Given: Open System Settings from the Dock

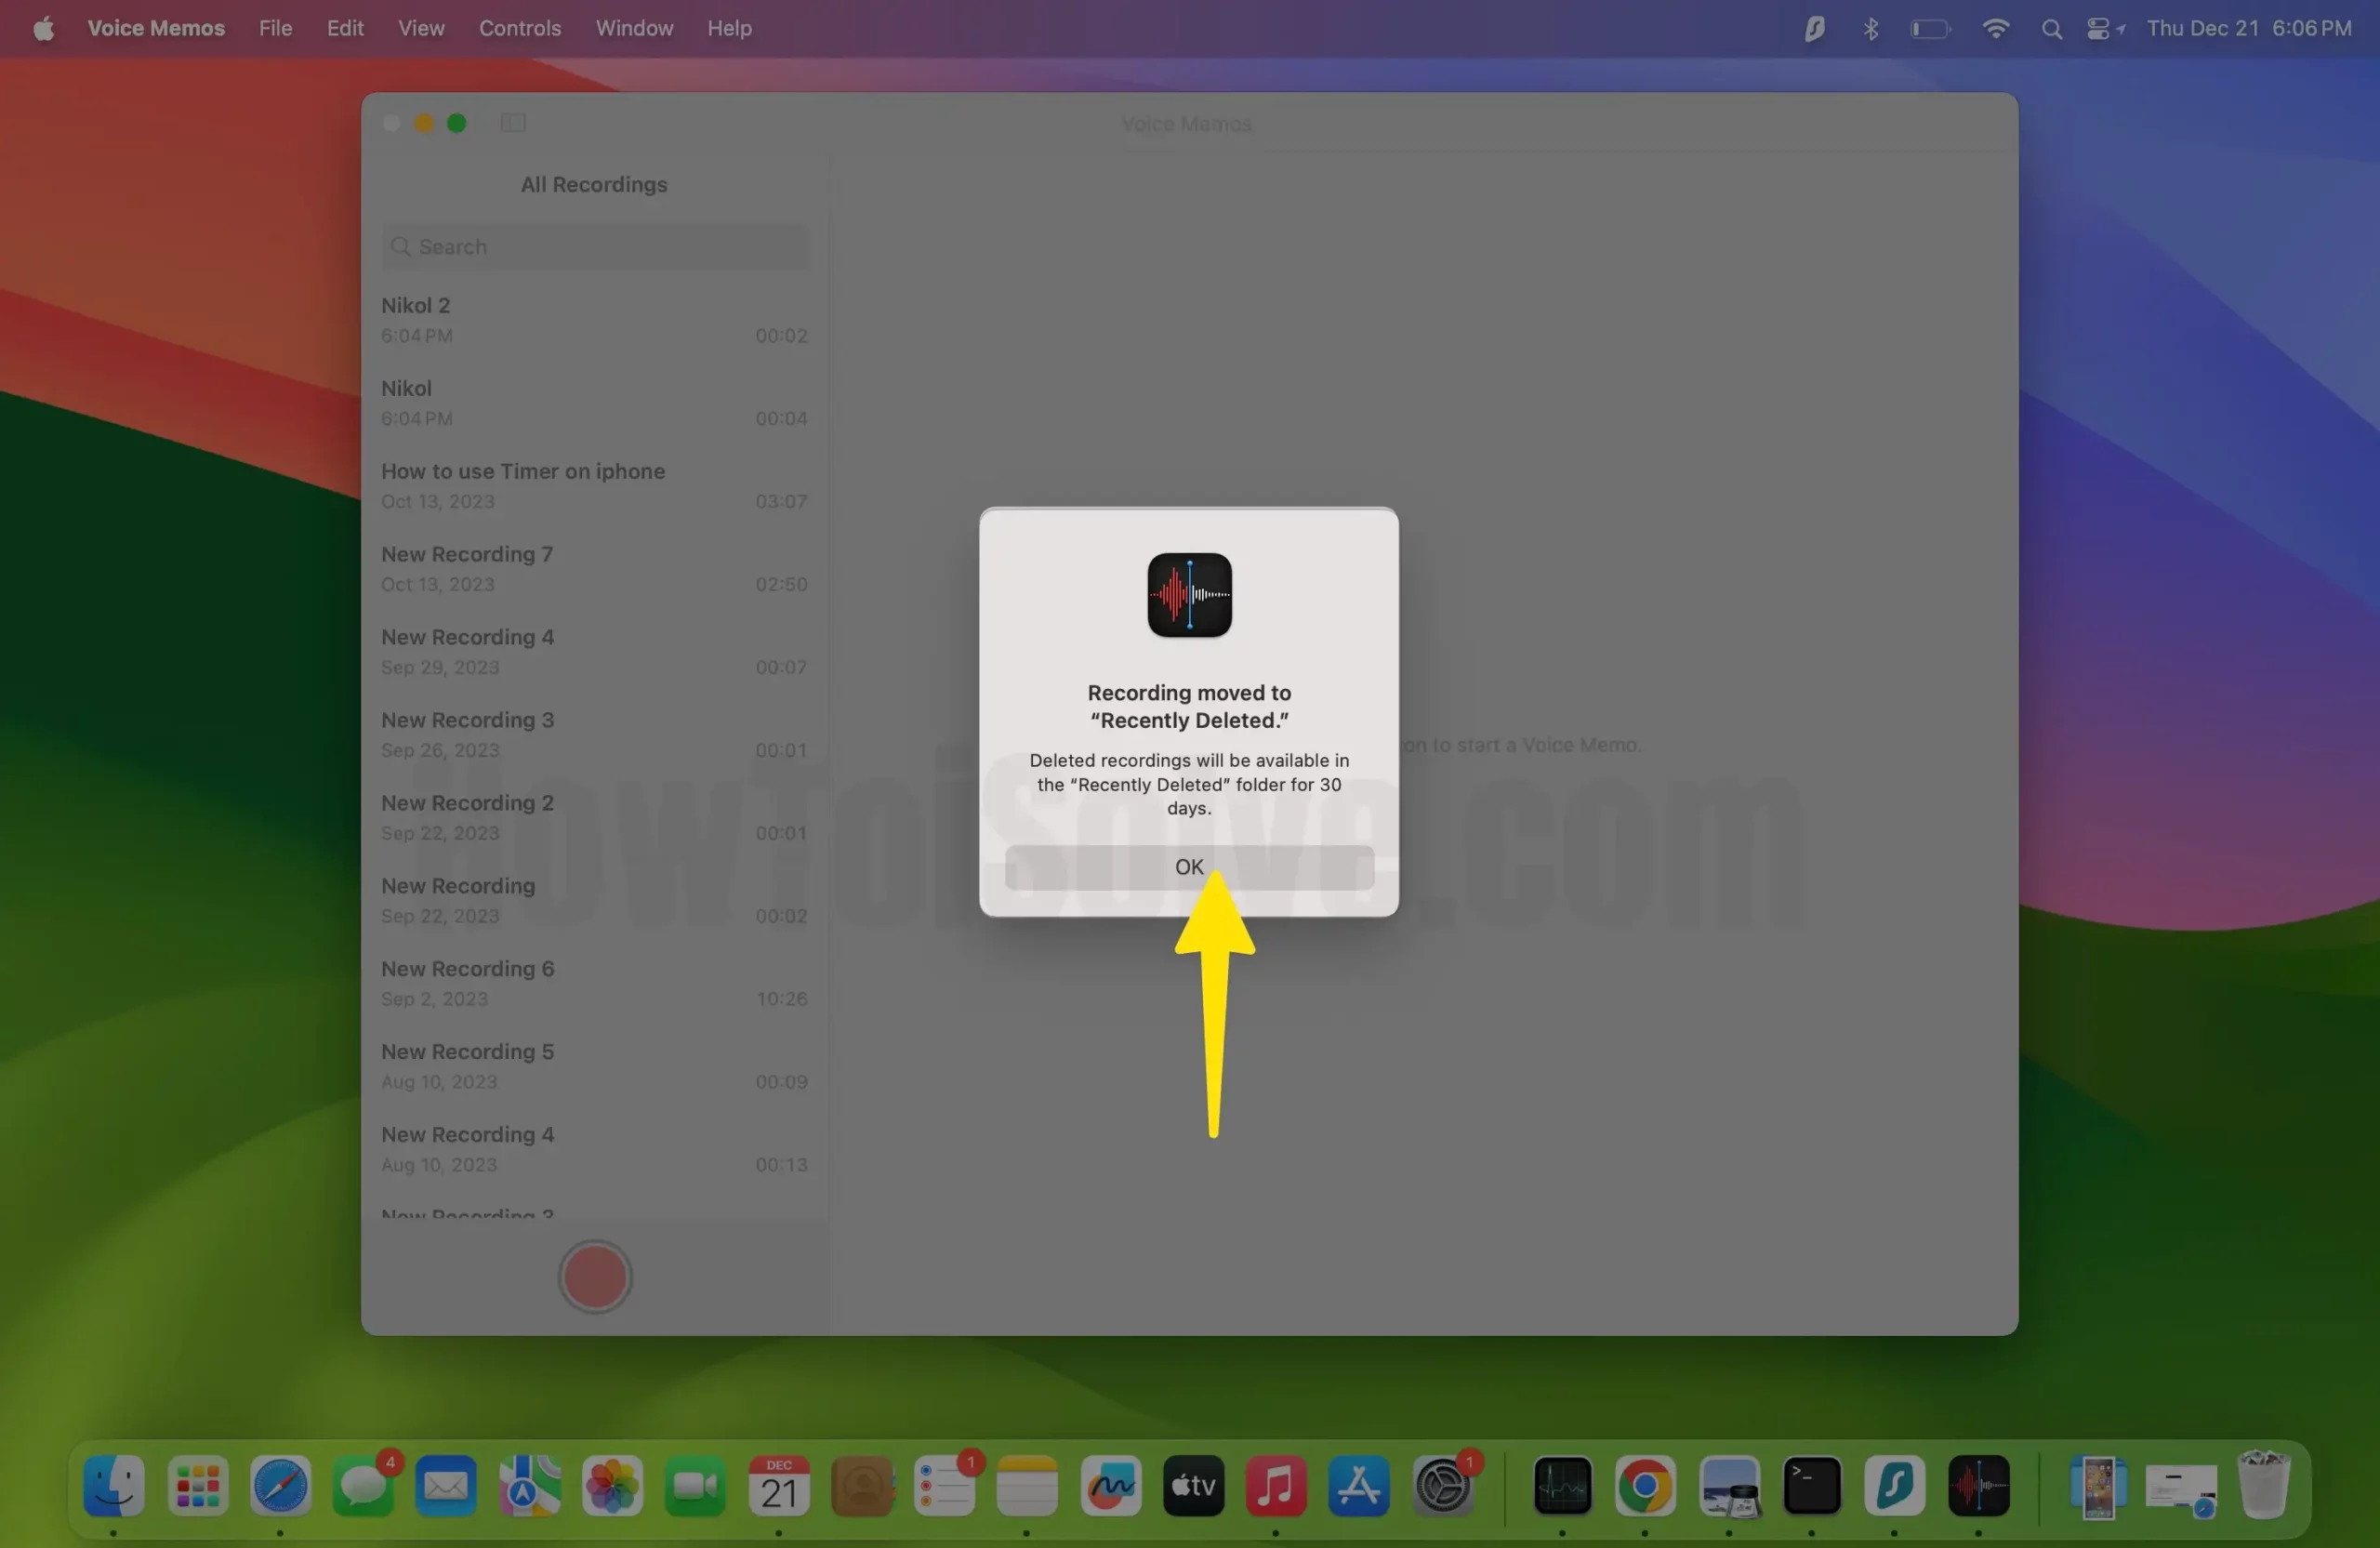Looking at the screenshot, I should tap(1443, 1485).
